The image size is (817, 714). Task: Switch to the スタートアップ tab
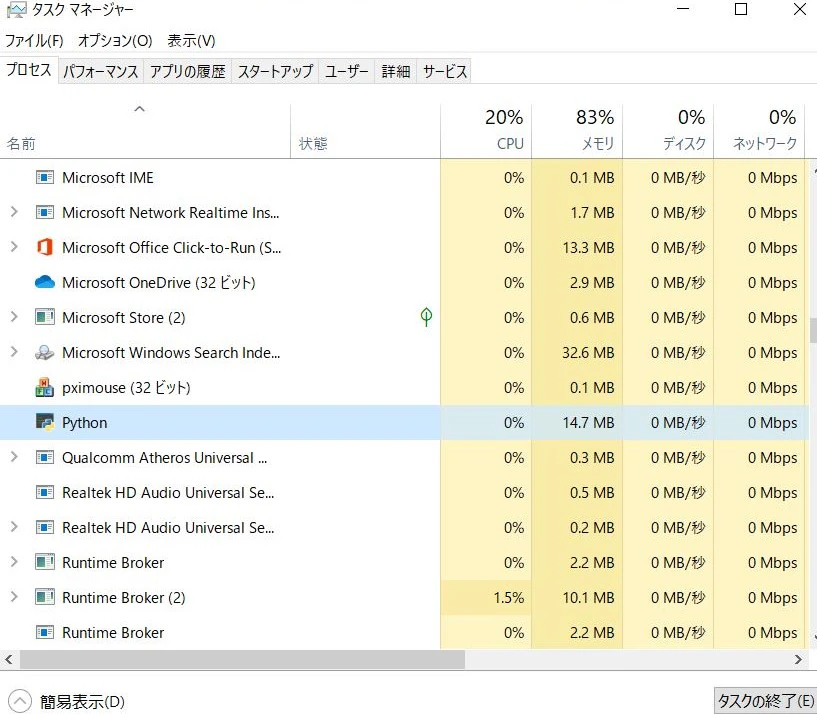275,71
